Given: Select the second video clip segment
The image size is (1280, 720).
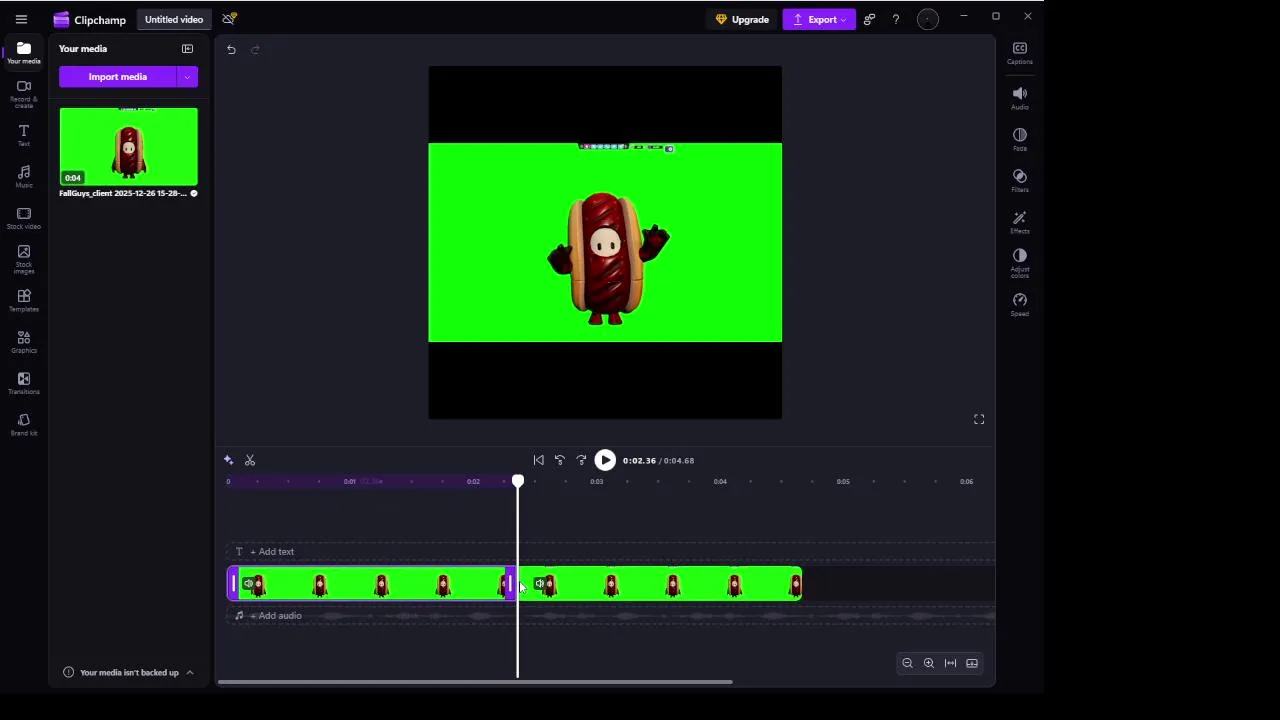Looking at the screenshot, I should [x=660, y=584].
